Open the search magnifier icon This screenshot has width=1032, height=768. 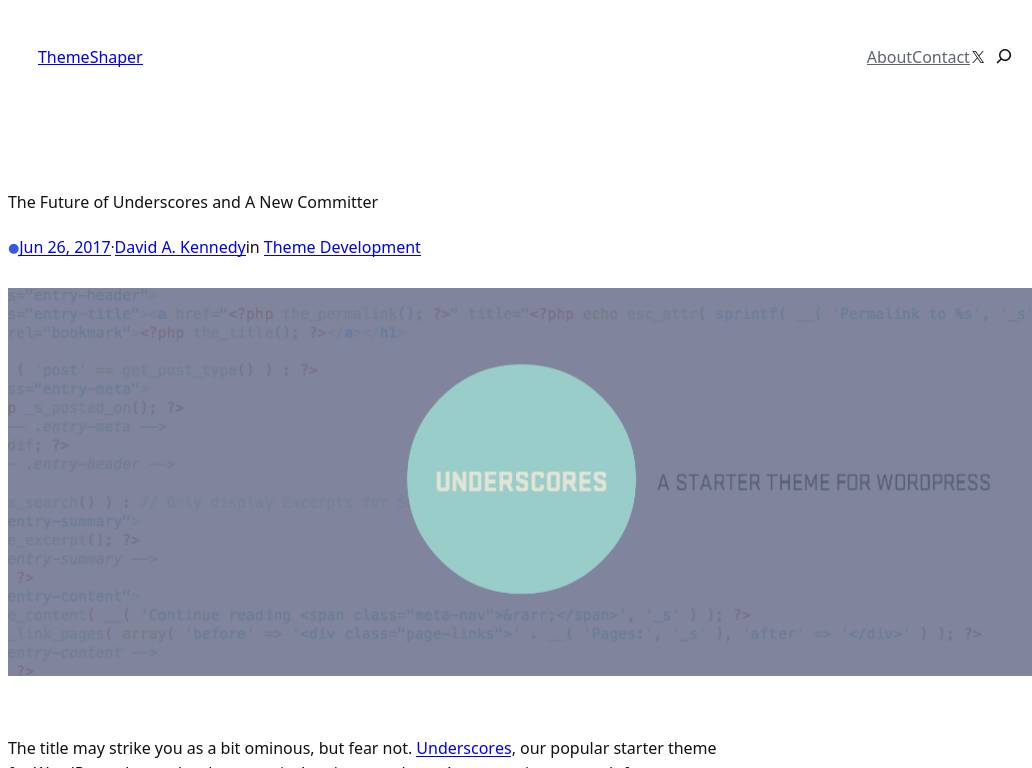1004,57
